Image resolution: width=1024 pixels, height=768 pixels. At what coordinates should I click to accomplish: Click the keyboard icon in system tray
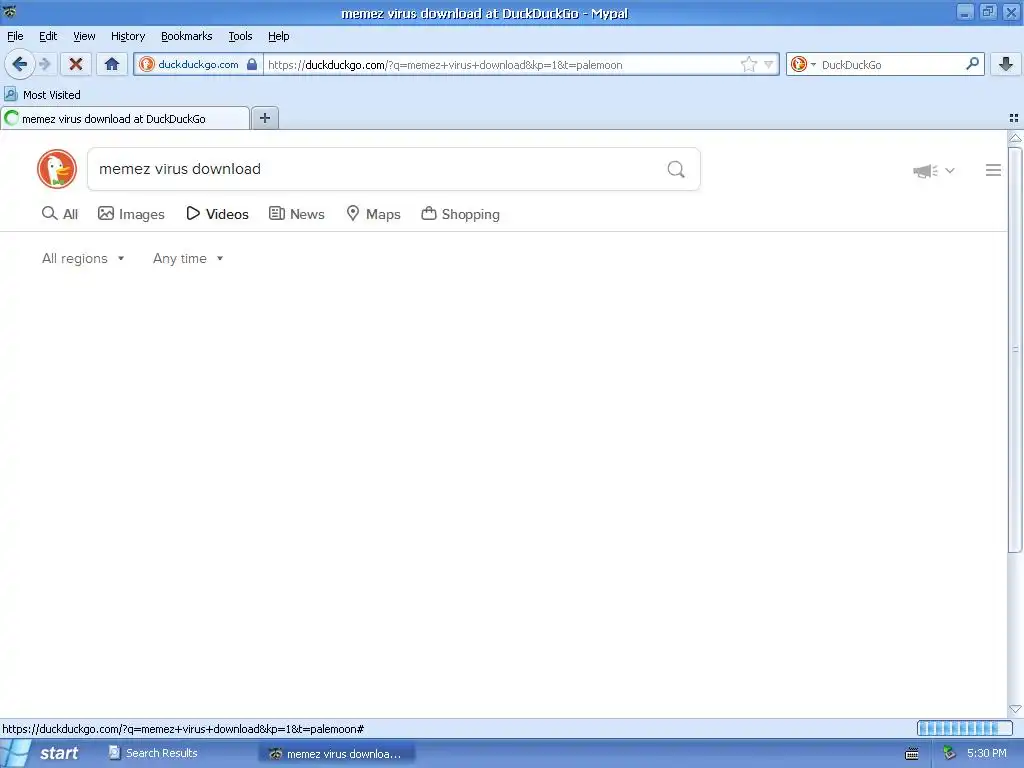[x=912, y=754]
